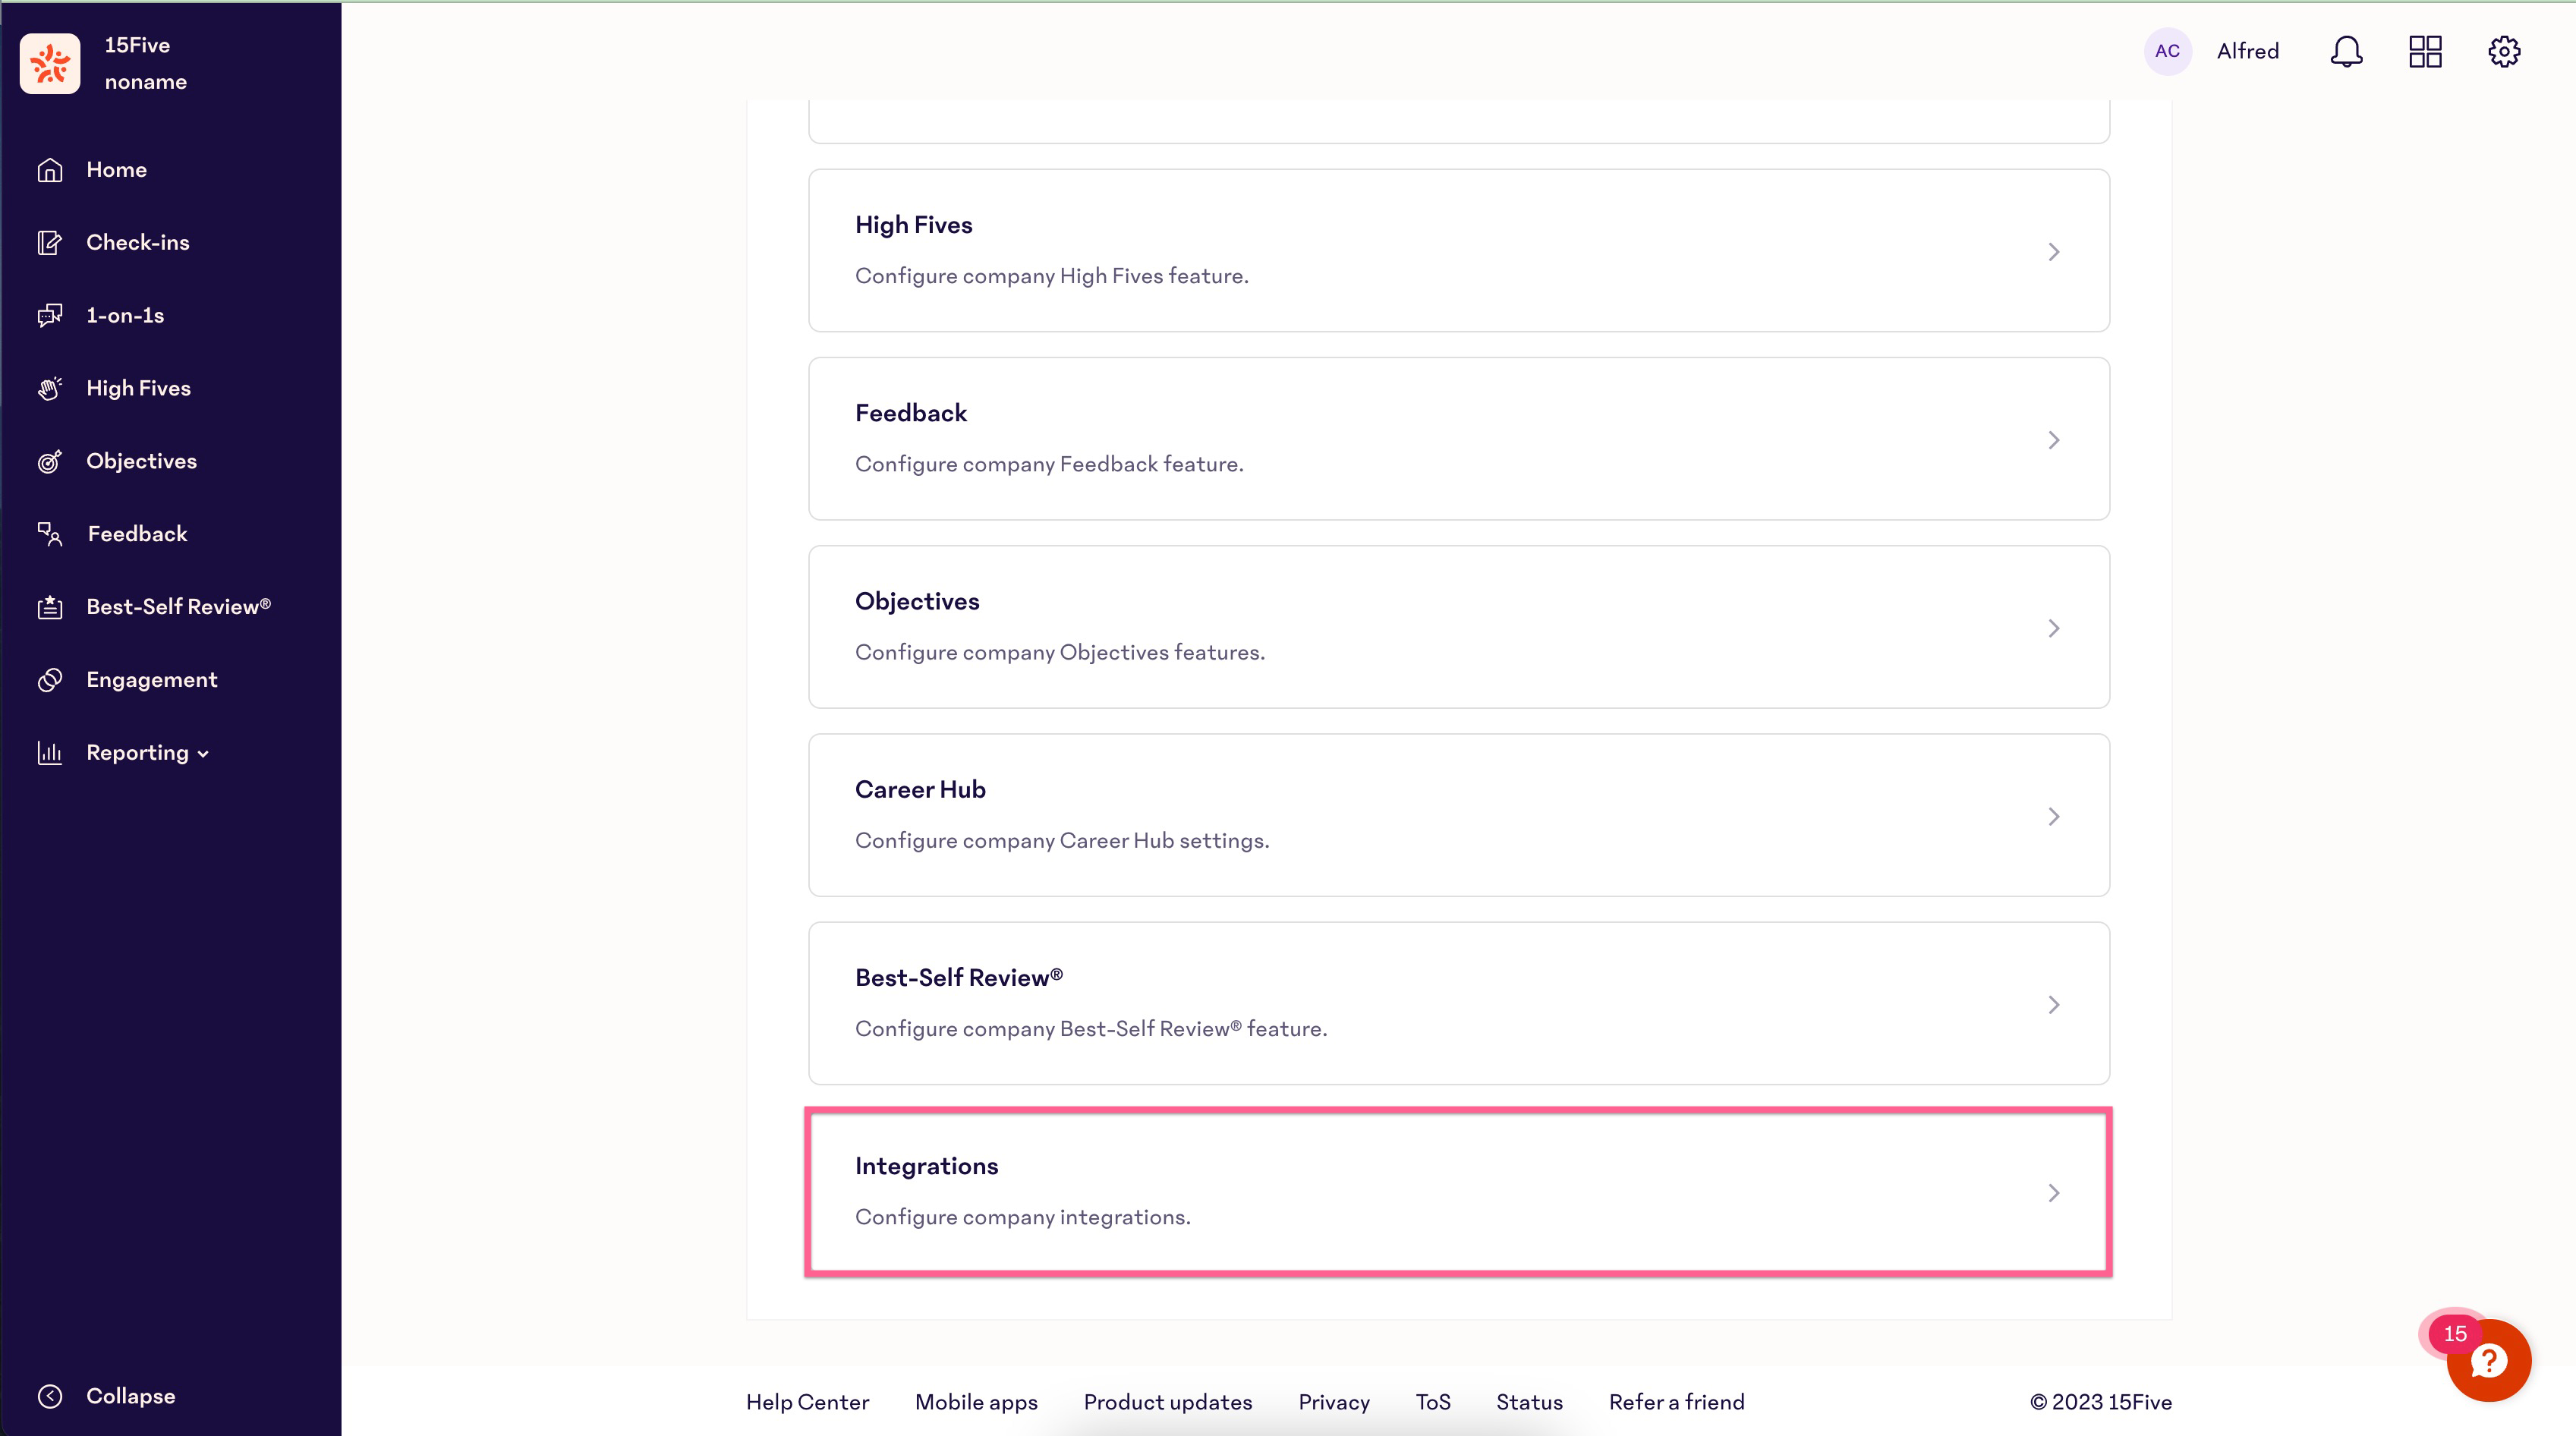
Task: Open the Help Center link
Action: click(x=807, y=1401)
